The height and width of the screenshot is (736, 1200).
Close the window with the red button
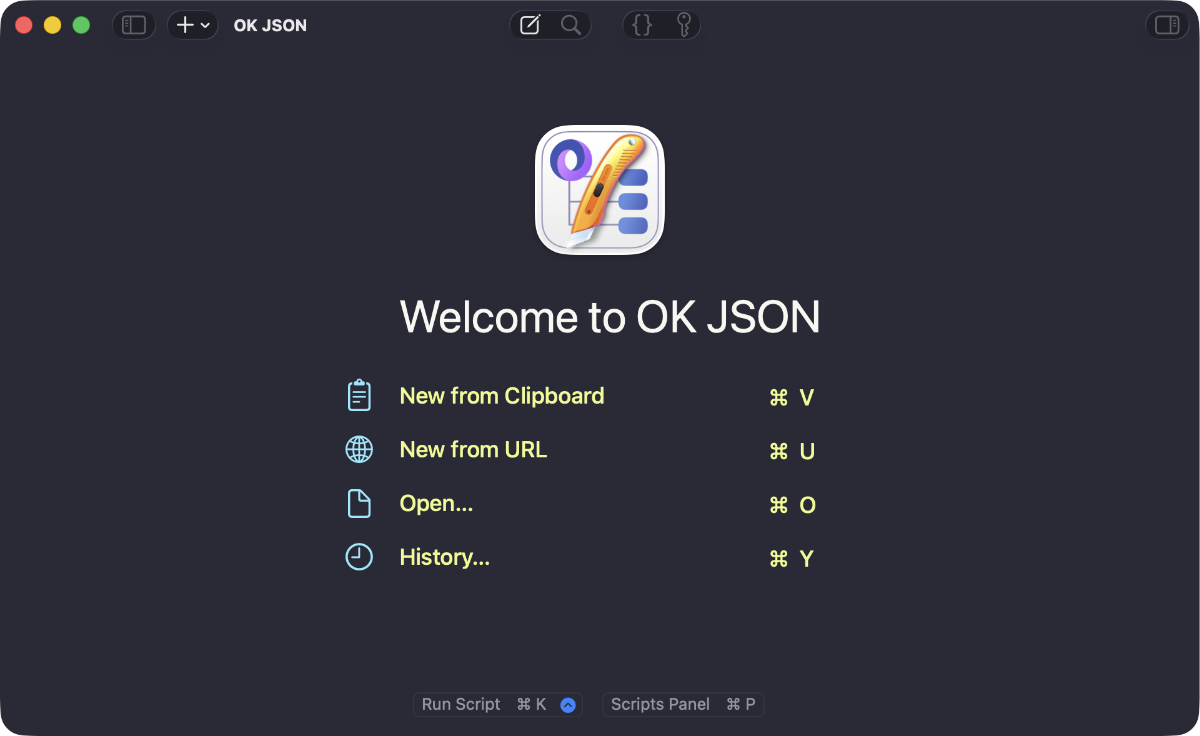point(23,25)
